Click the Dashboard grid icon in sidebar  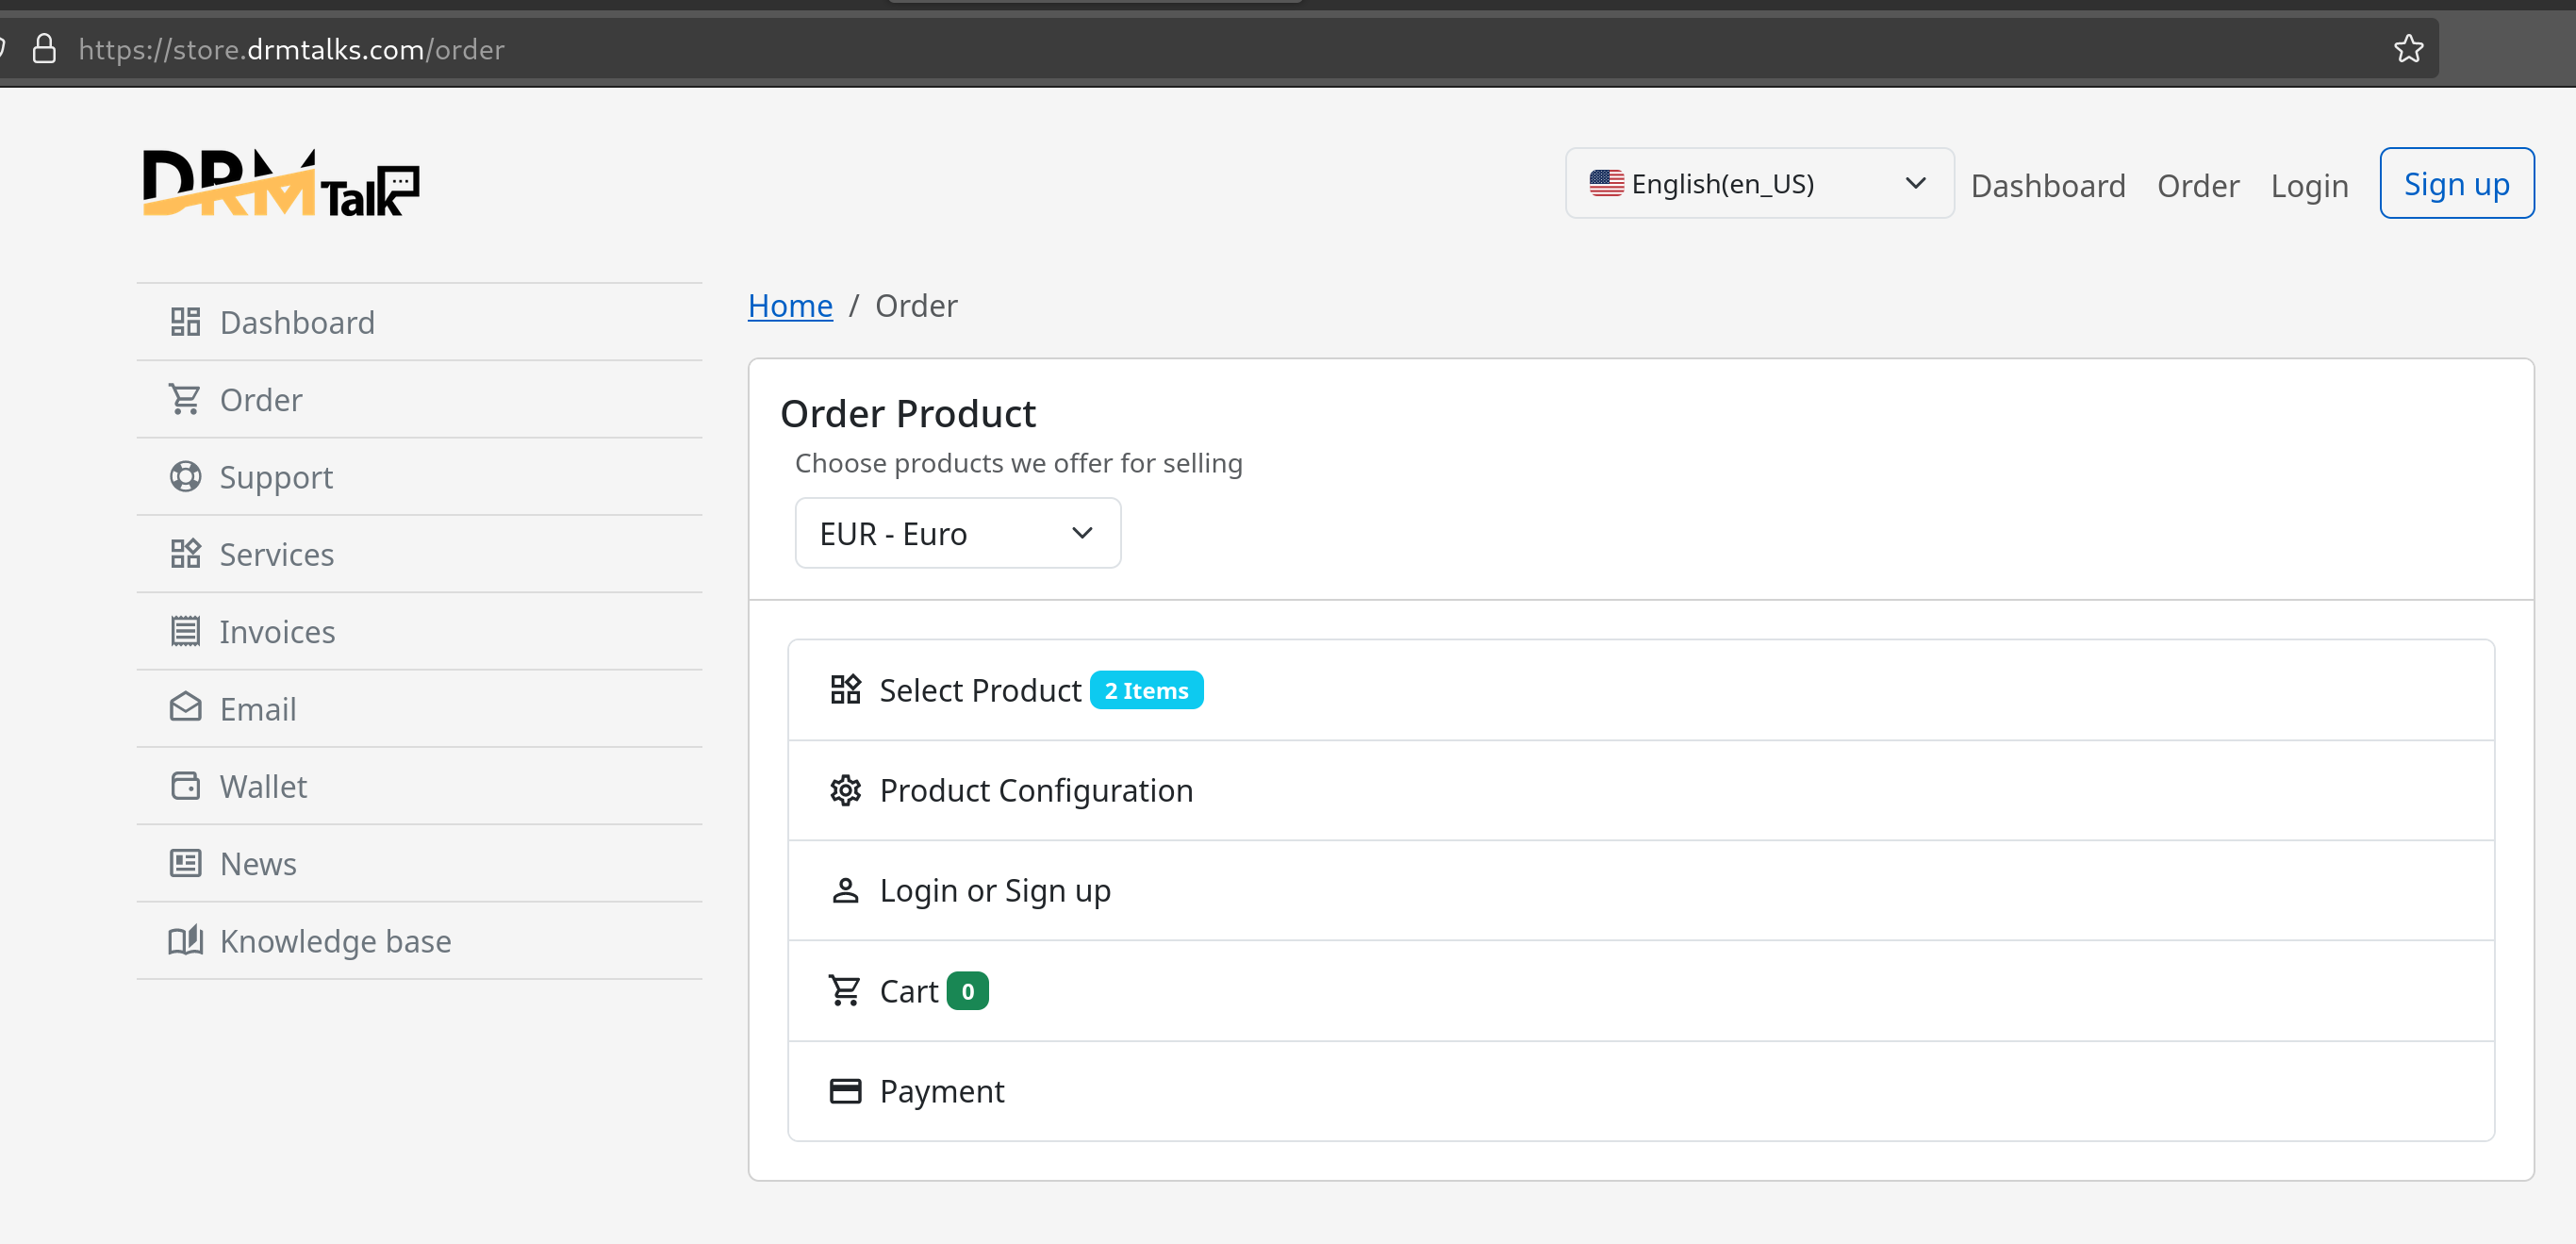[185, 322]
